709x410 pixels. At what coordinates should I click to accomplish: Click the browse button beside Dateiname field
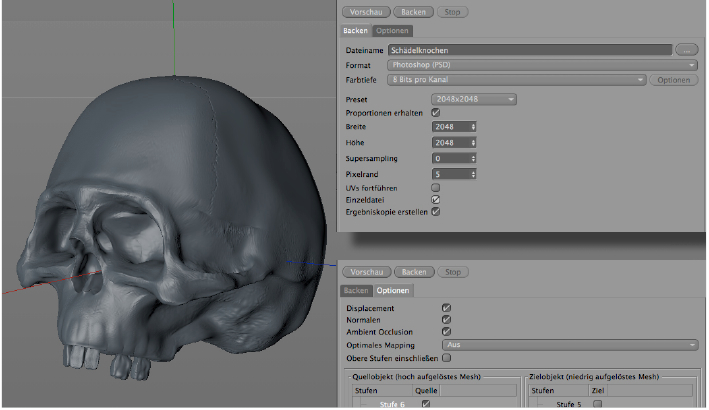pyautogui.click(x=686, y=48)
